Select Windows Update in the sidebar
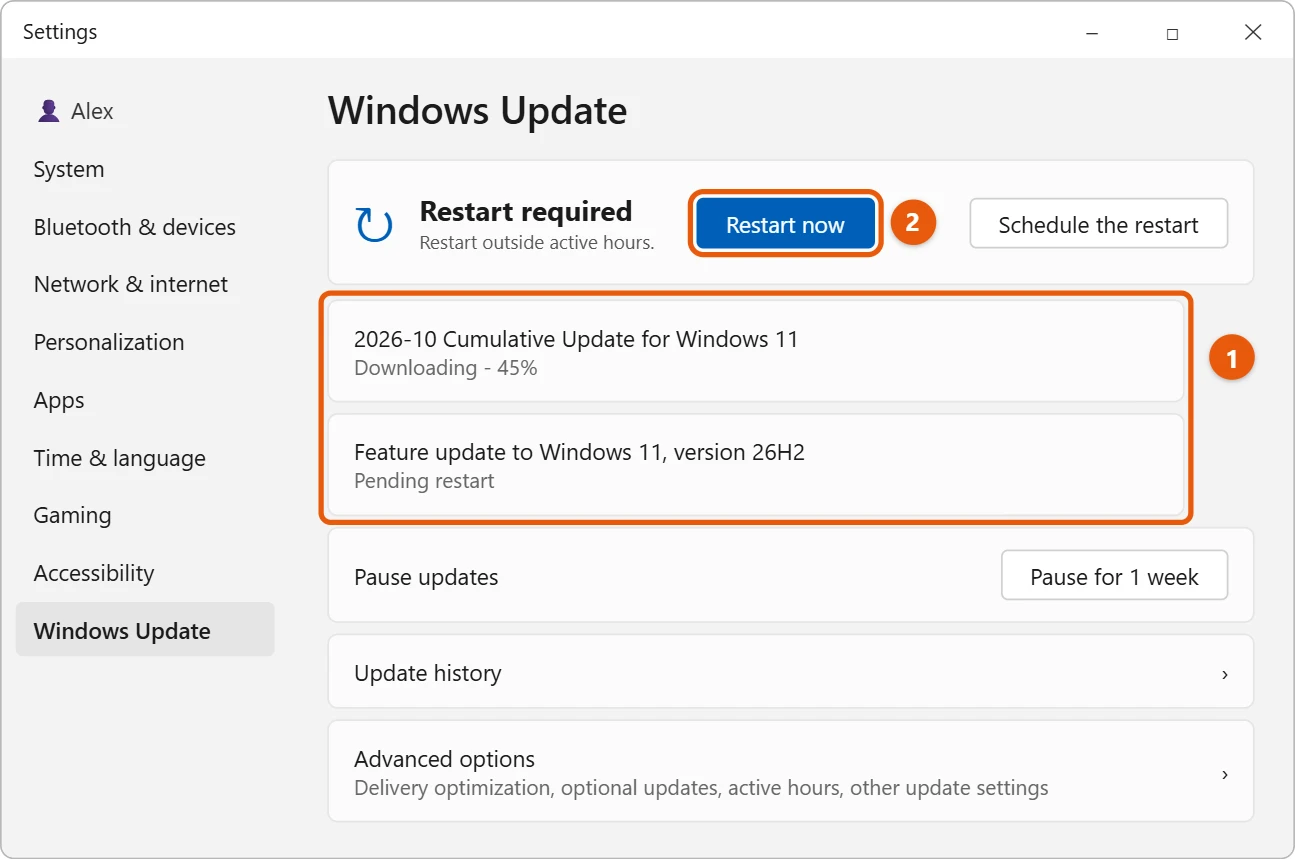The height and width of the screenshot is (859, 1295). coord(145,631)
